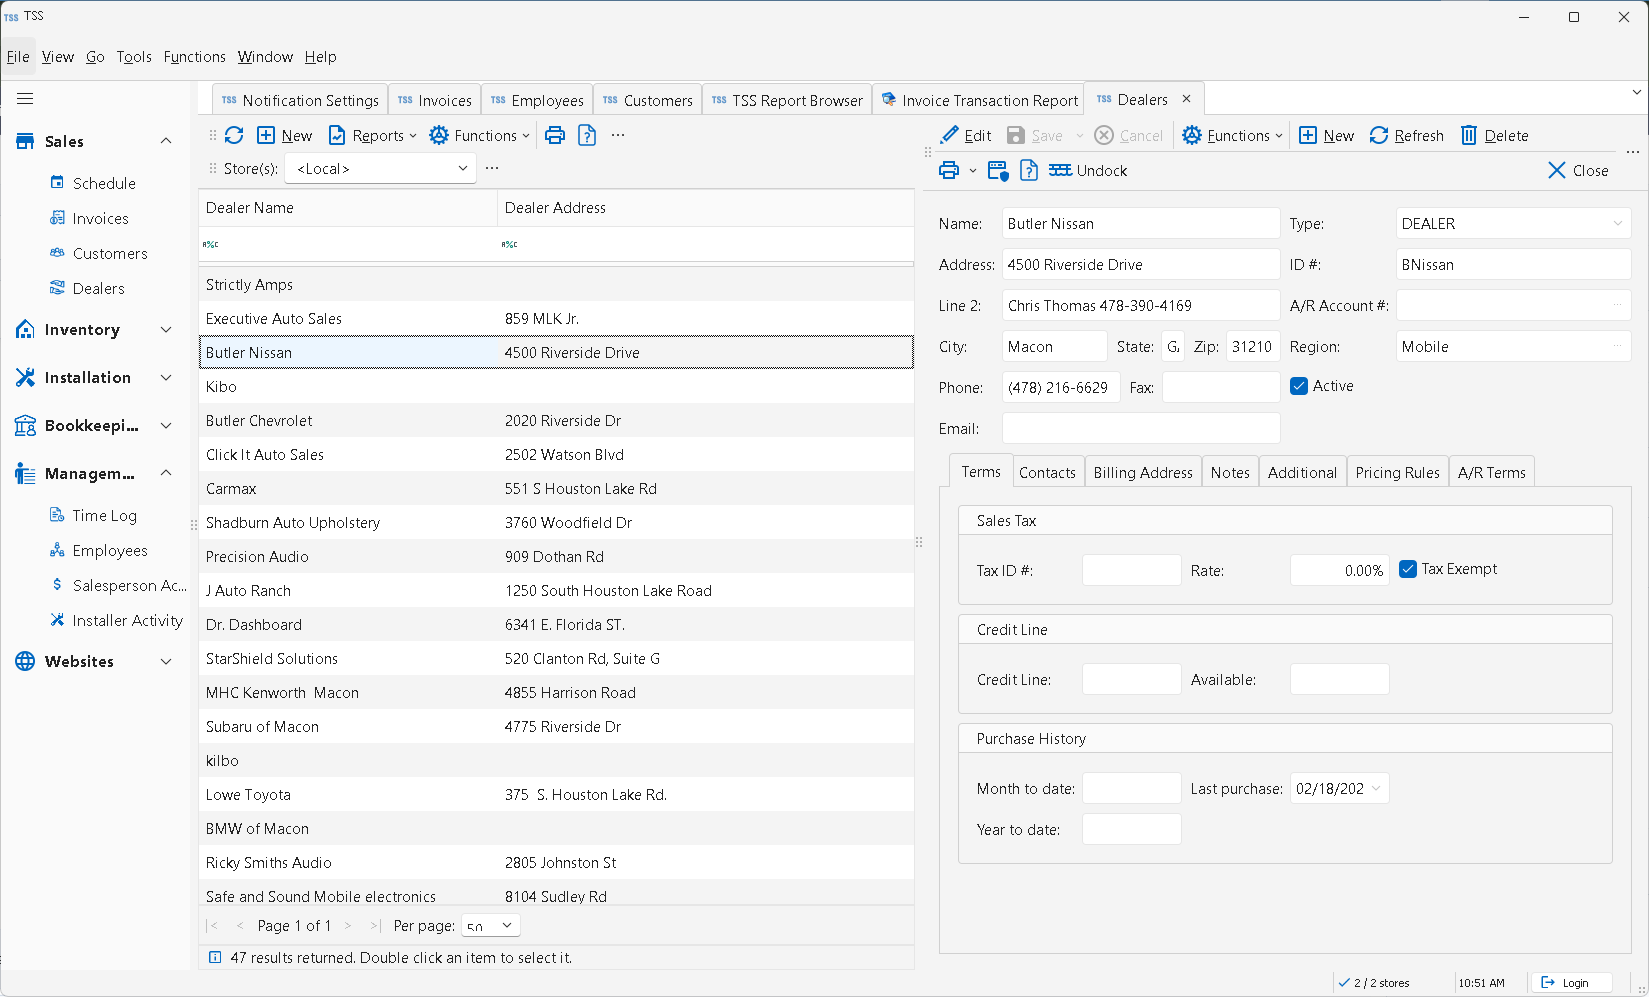This screenshot has width=1649, height=997.
Task: Open the Store(s) dropdown
Action: point(380,169)
